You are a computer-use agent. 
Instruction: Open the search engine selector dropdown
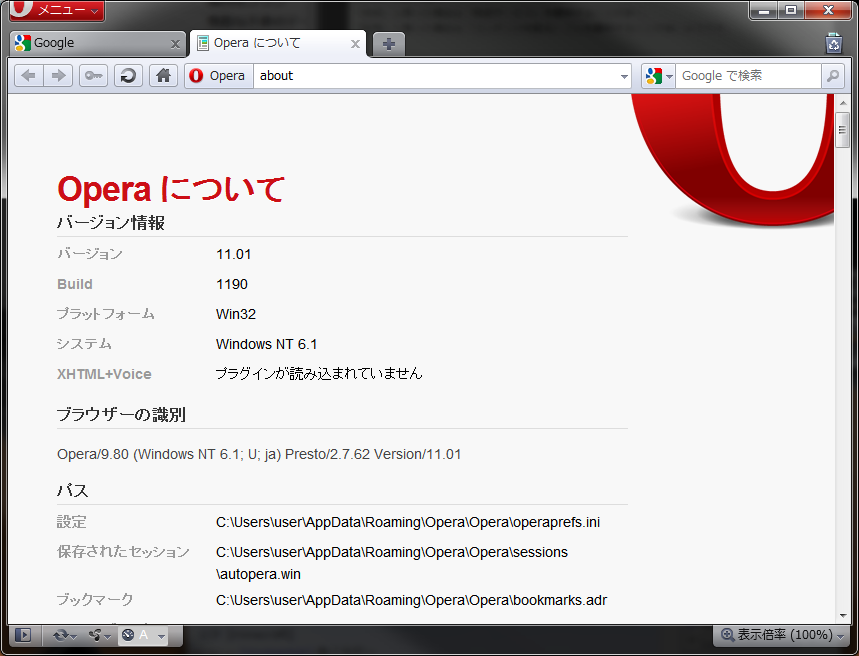[x=658, y=76]
